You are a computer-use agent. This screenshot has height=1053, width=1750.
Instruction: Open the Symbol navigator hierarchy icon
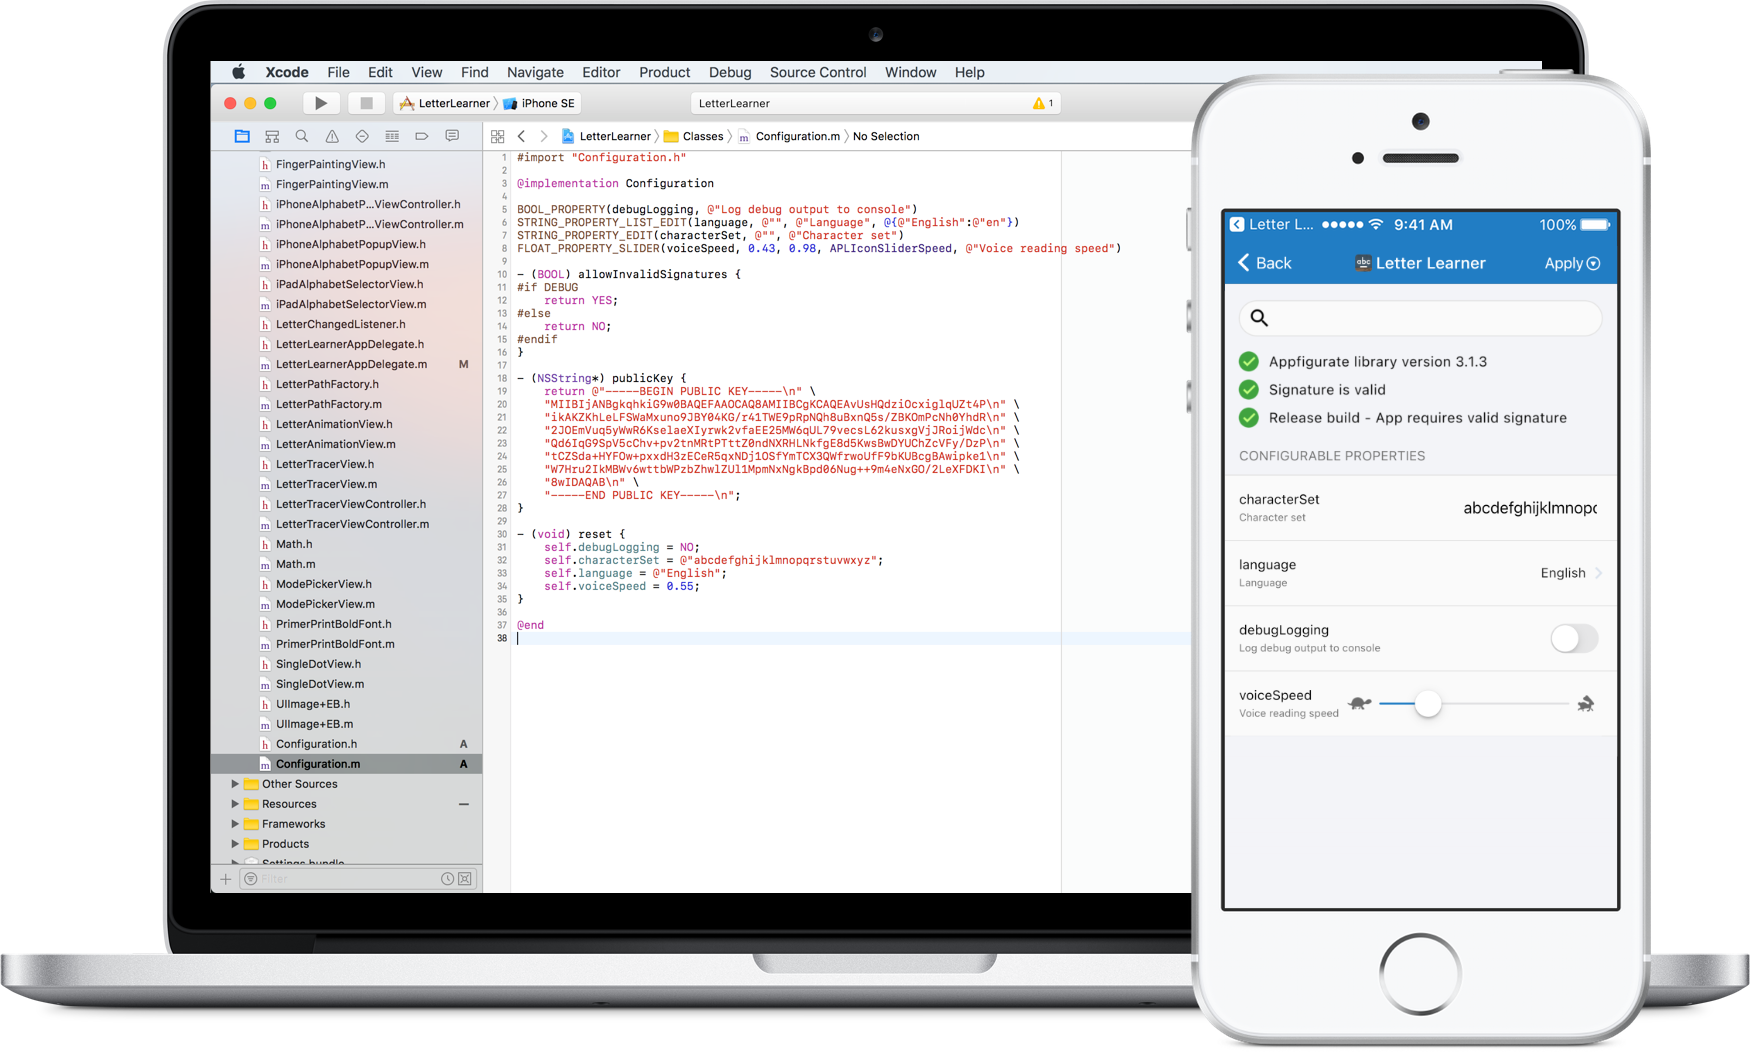(x=272, y=136)
